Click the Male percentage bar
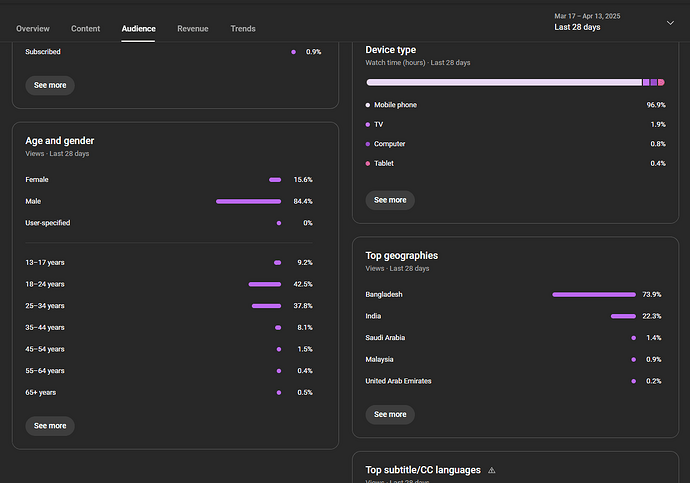690x483 pixels. [x=248, y=201]
